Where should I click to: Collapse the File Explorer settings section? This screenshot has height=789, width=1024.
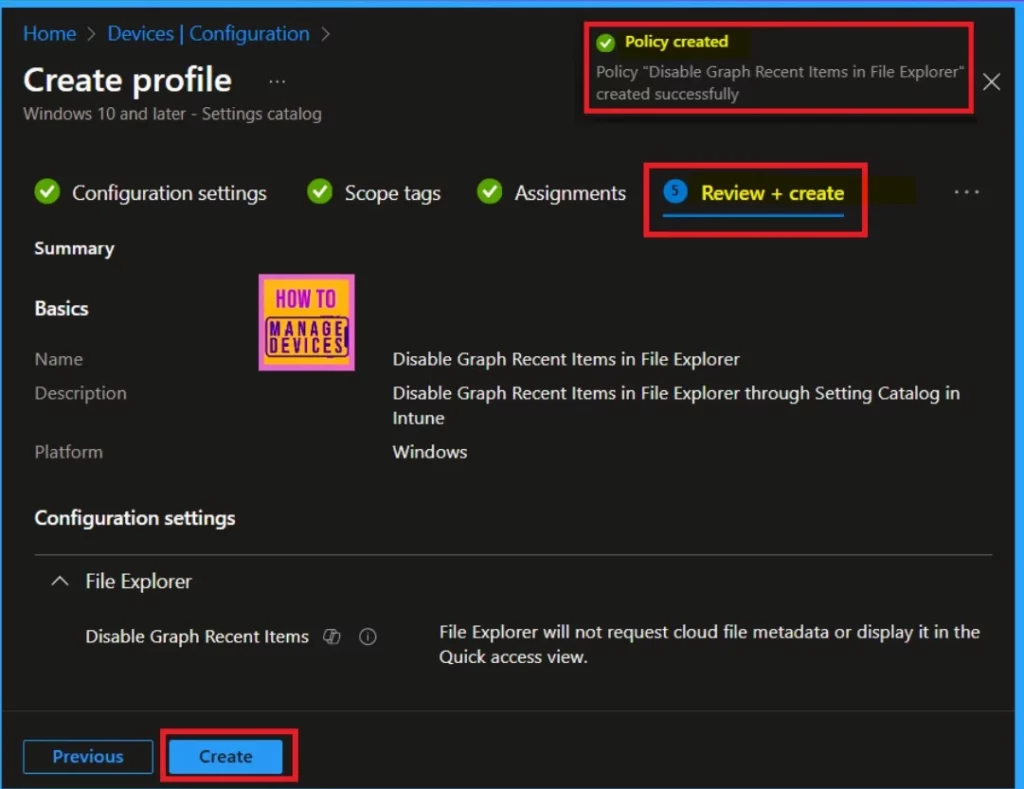tap(61, 581)
